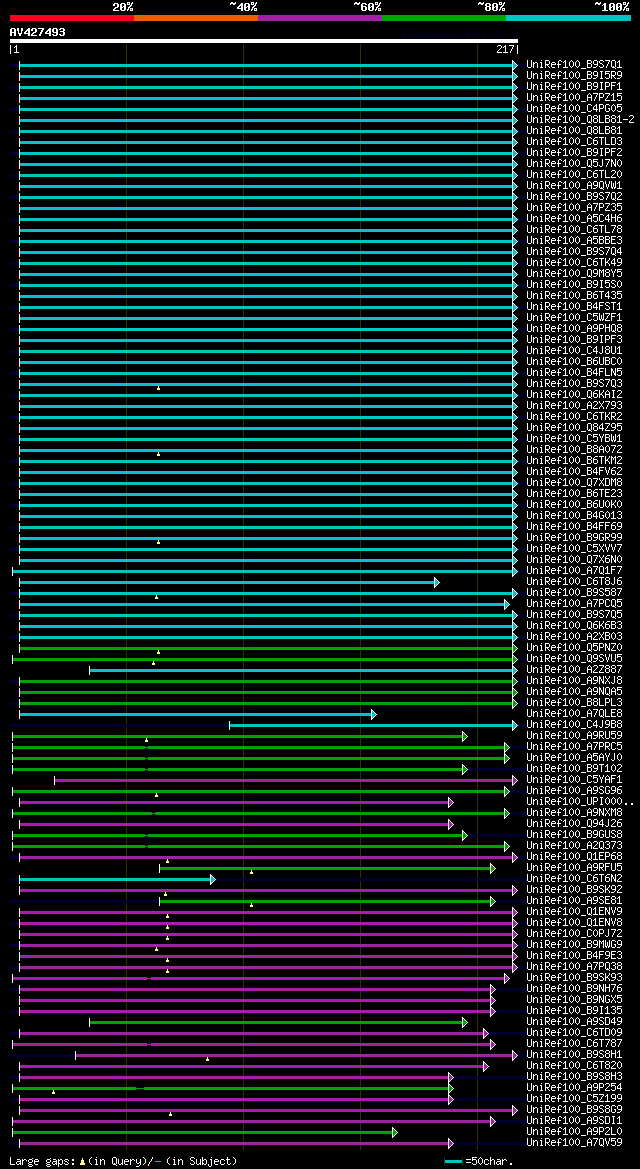640x1169 pixels.
Task: Select label UniRef100_A9RU59
Action: [x=574, y=736]
